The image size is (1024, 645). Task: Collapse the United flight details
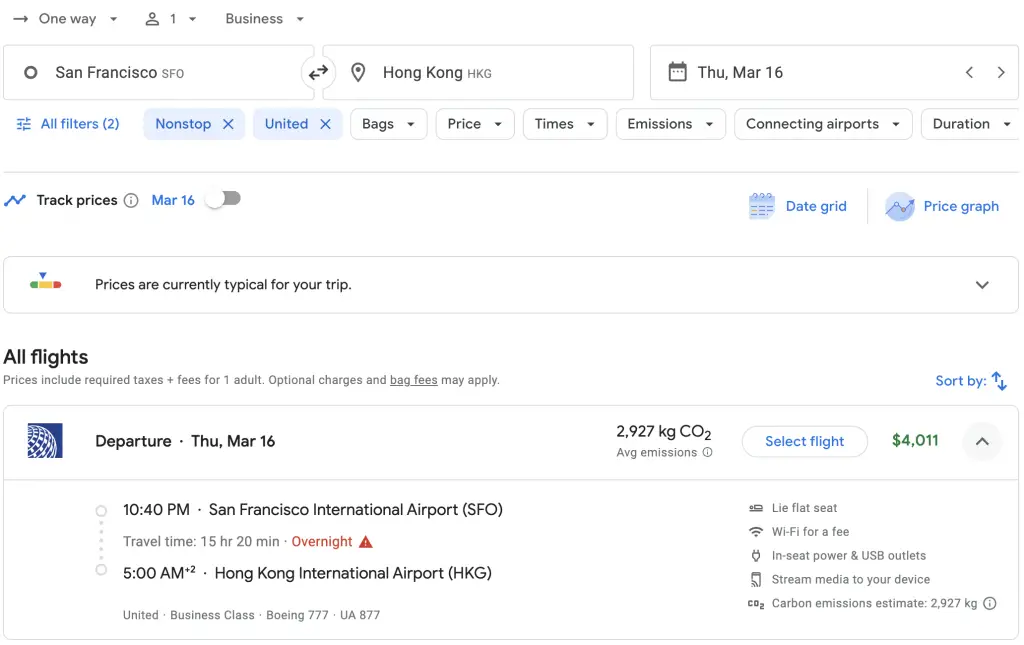click(x=982, y=441)
